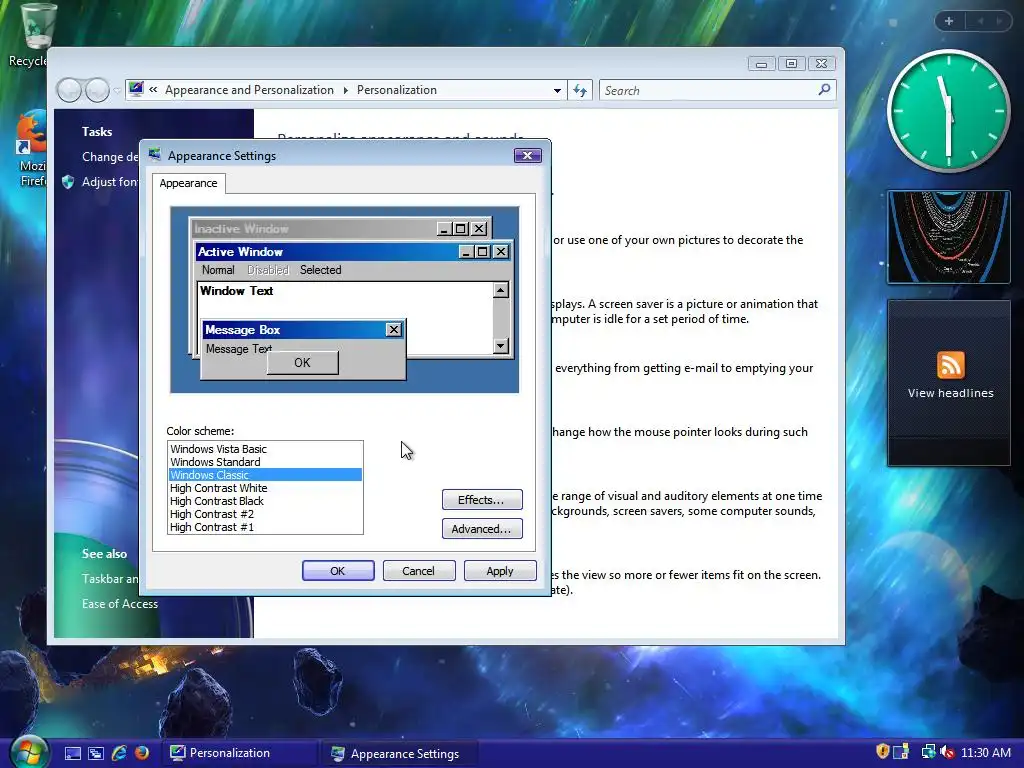Click the search magnifier icon in Personalization window
The height and width of the screenshot is (768, 1024).
pyautogui.click(x=824, y=89)
